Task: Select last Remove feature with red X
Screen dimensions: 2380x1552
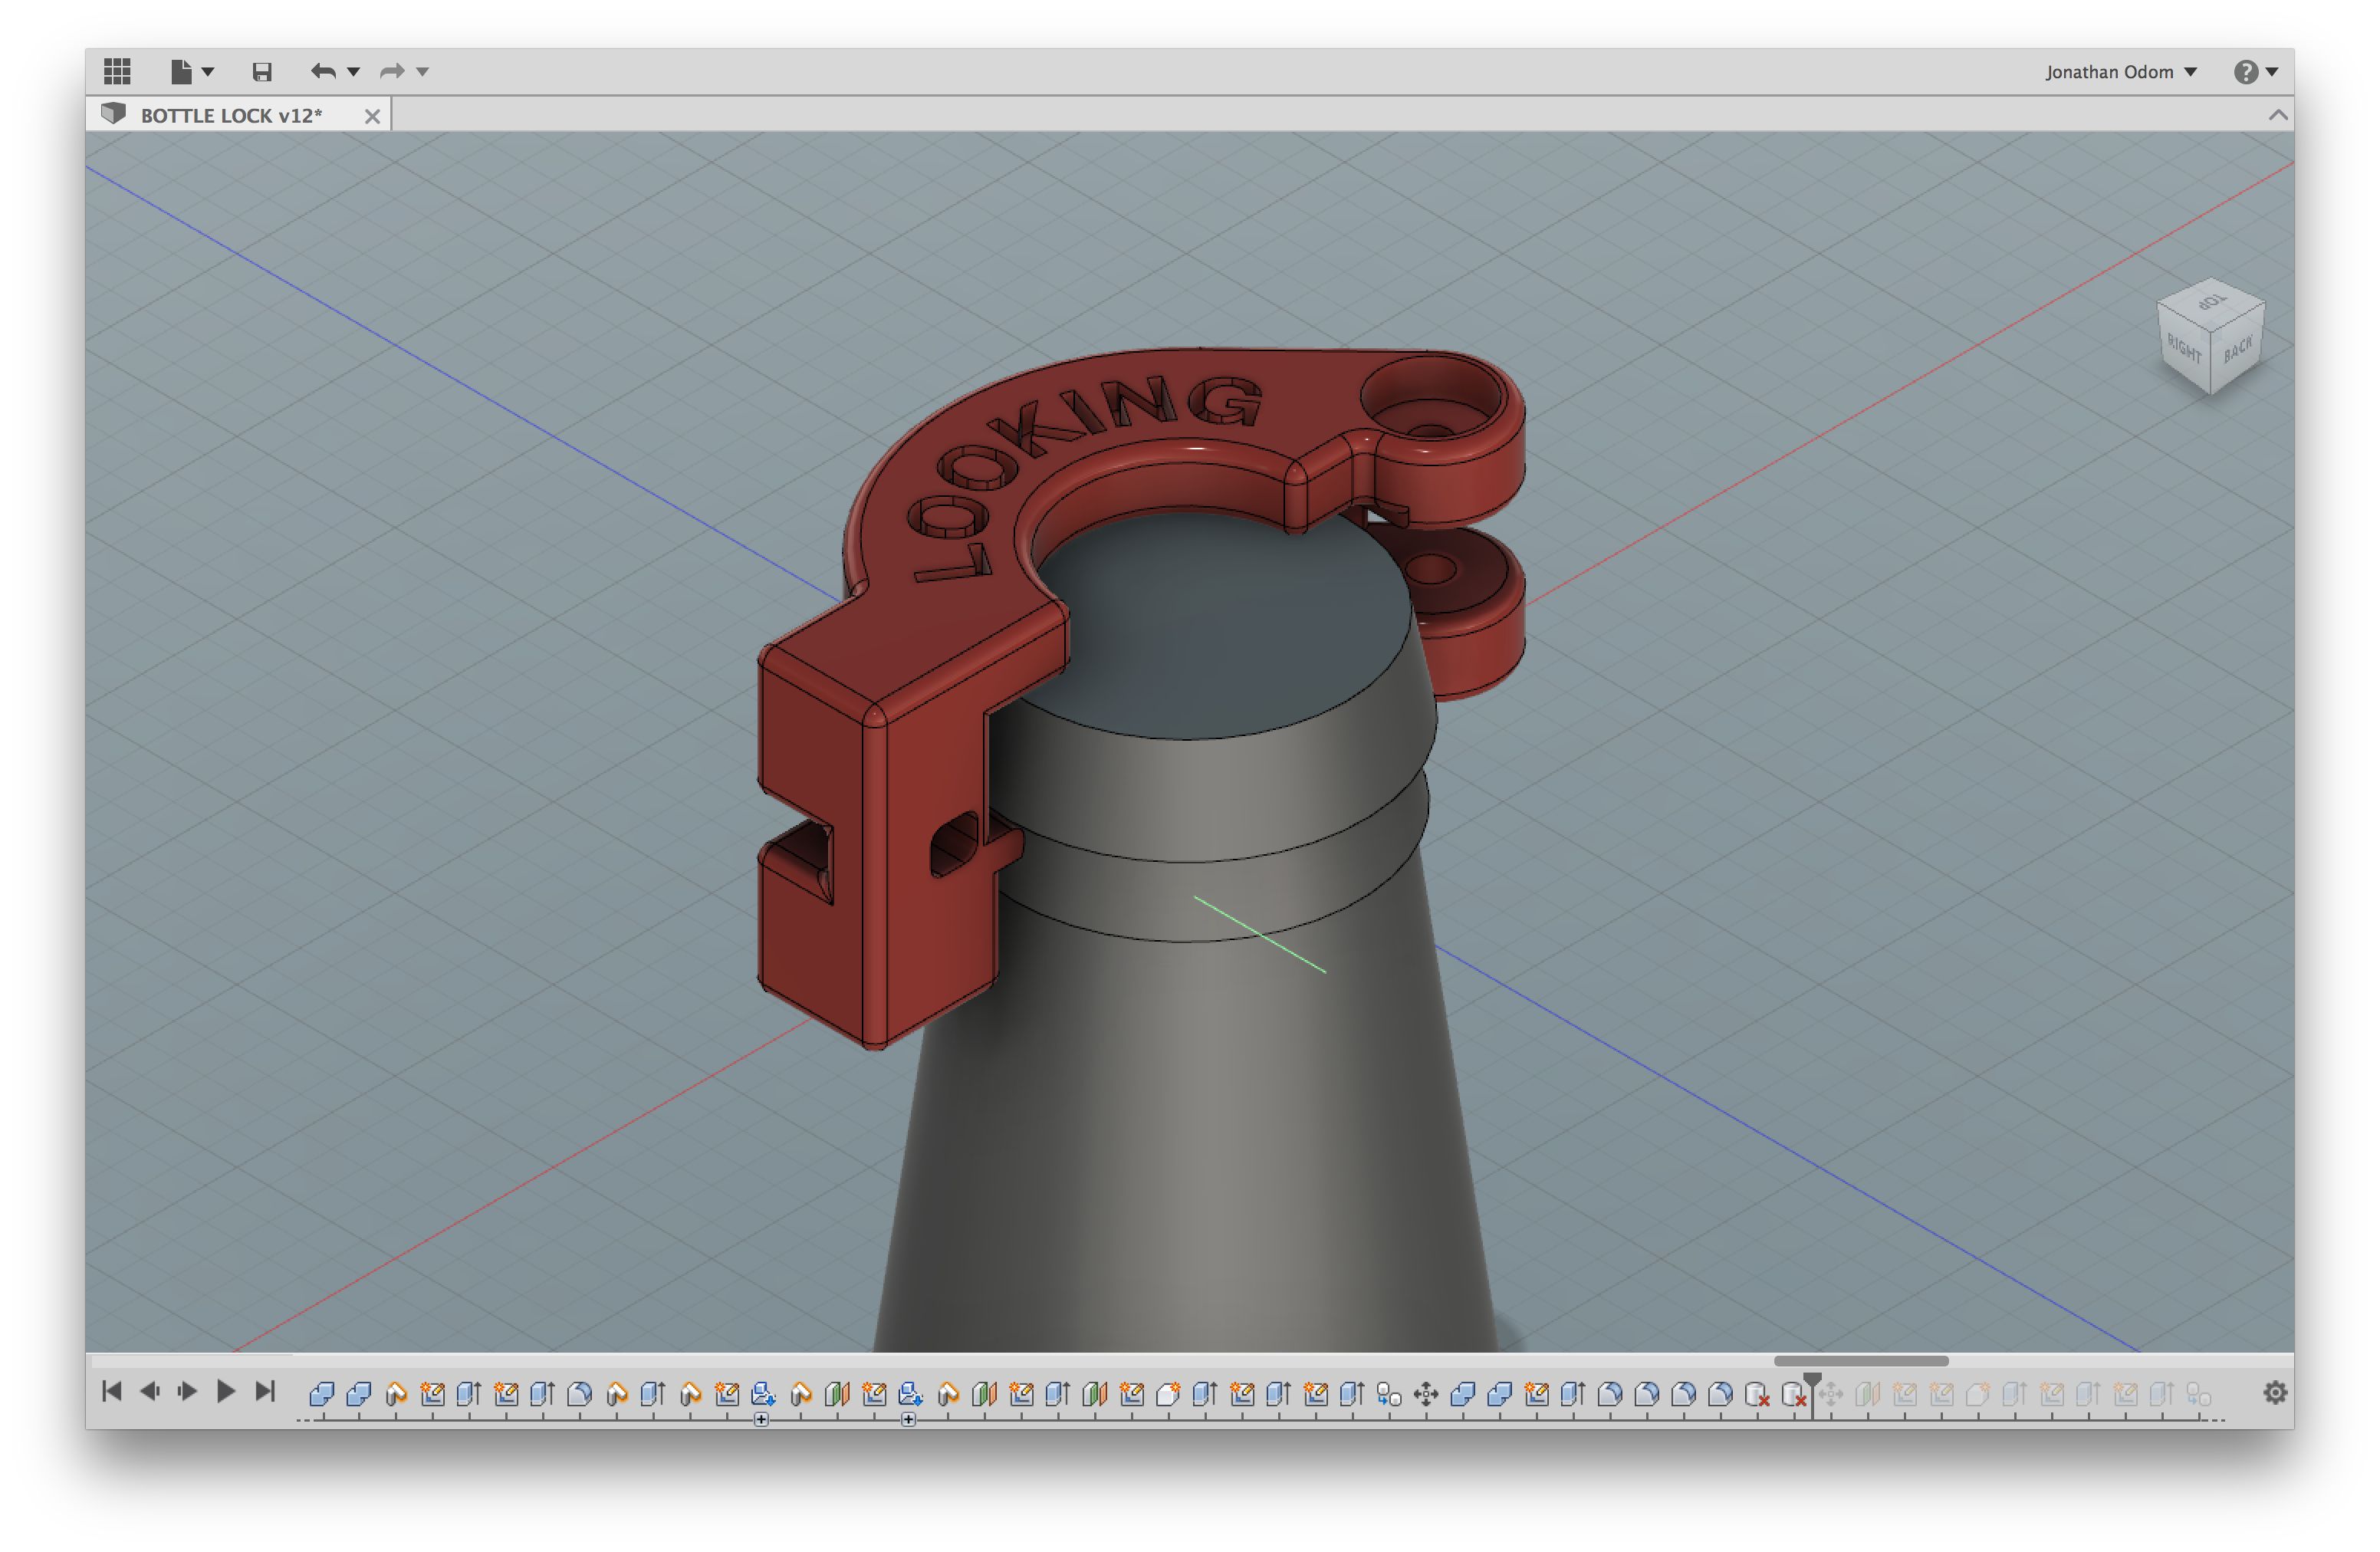Action: coord(1794,1394)
